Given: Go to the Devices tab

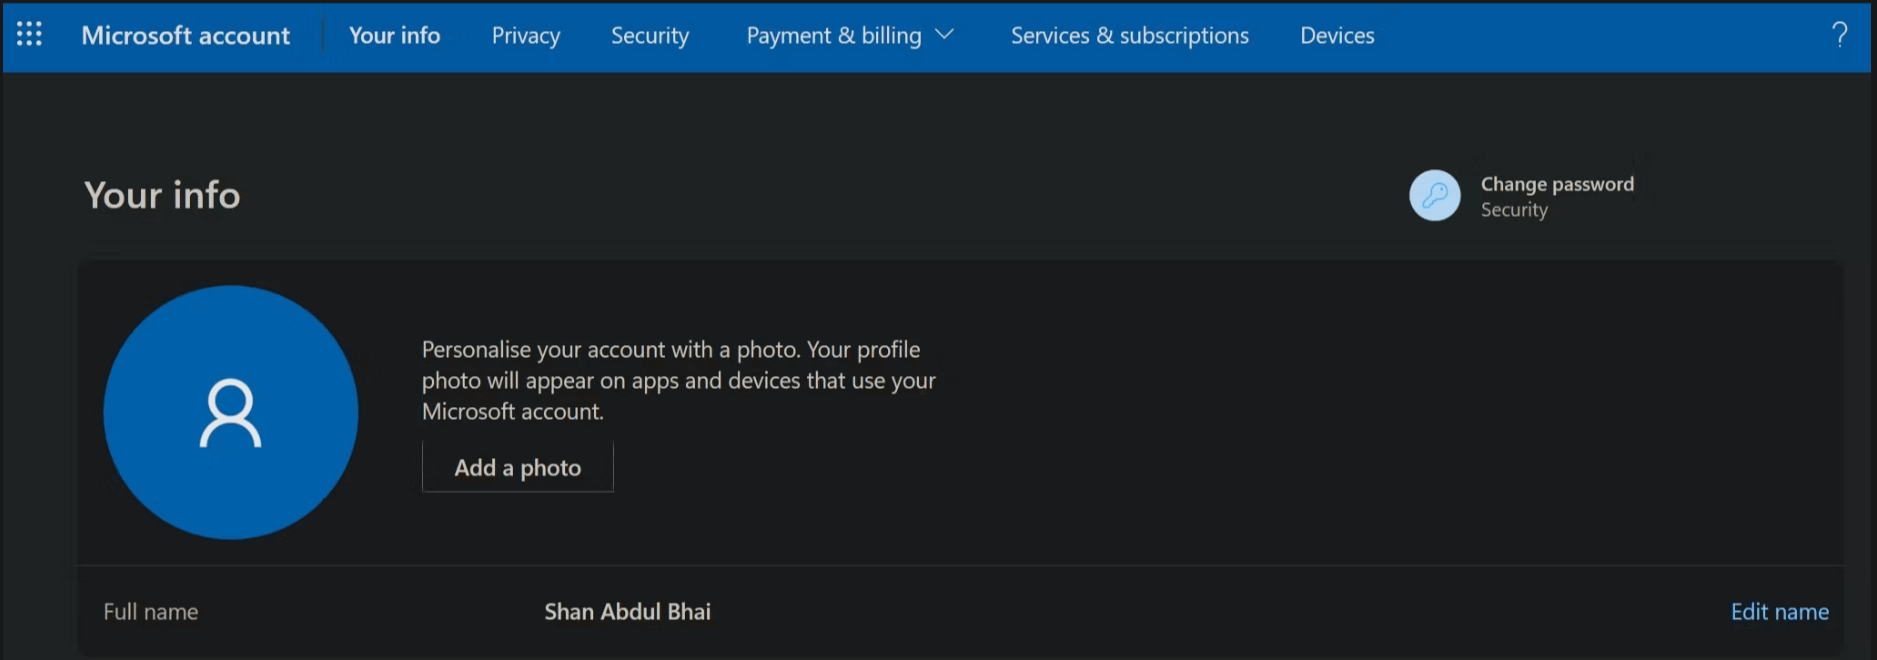Looking at the screenshot, I should tap(1337, 36).
